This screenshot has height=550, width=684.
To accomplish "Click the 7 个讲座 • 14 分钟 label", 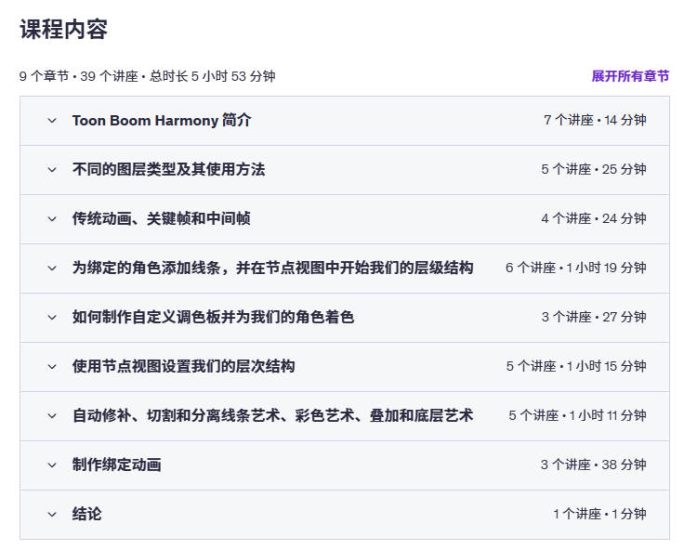I will [x=594, y=120].
